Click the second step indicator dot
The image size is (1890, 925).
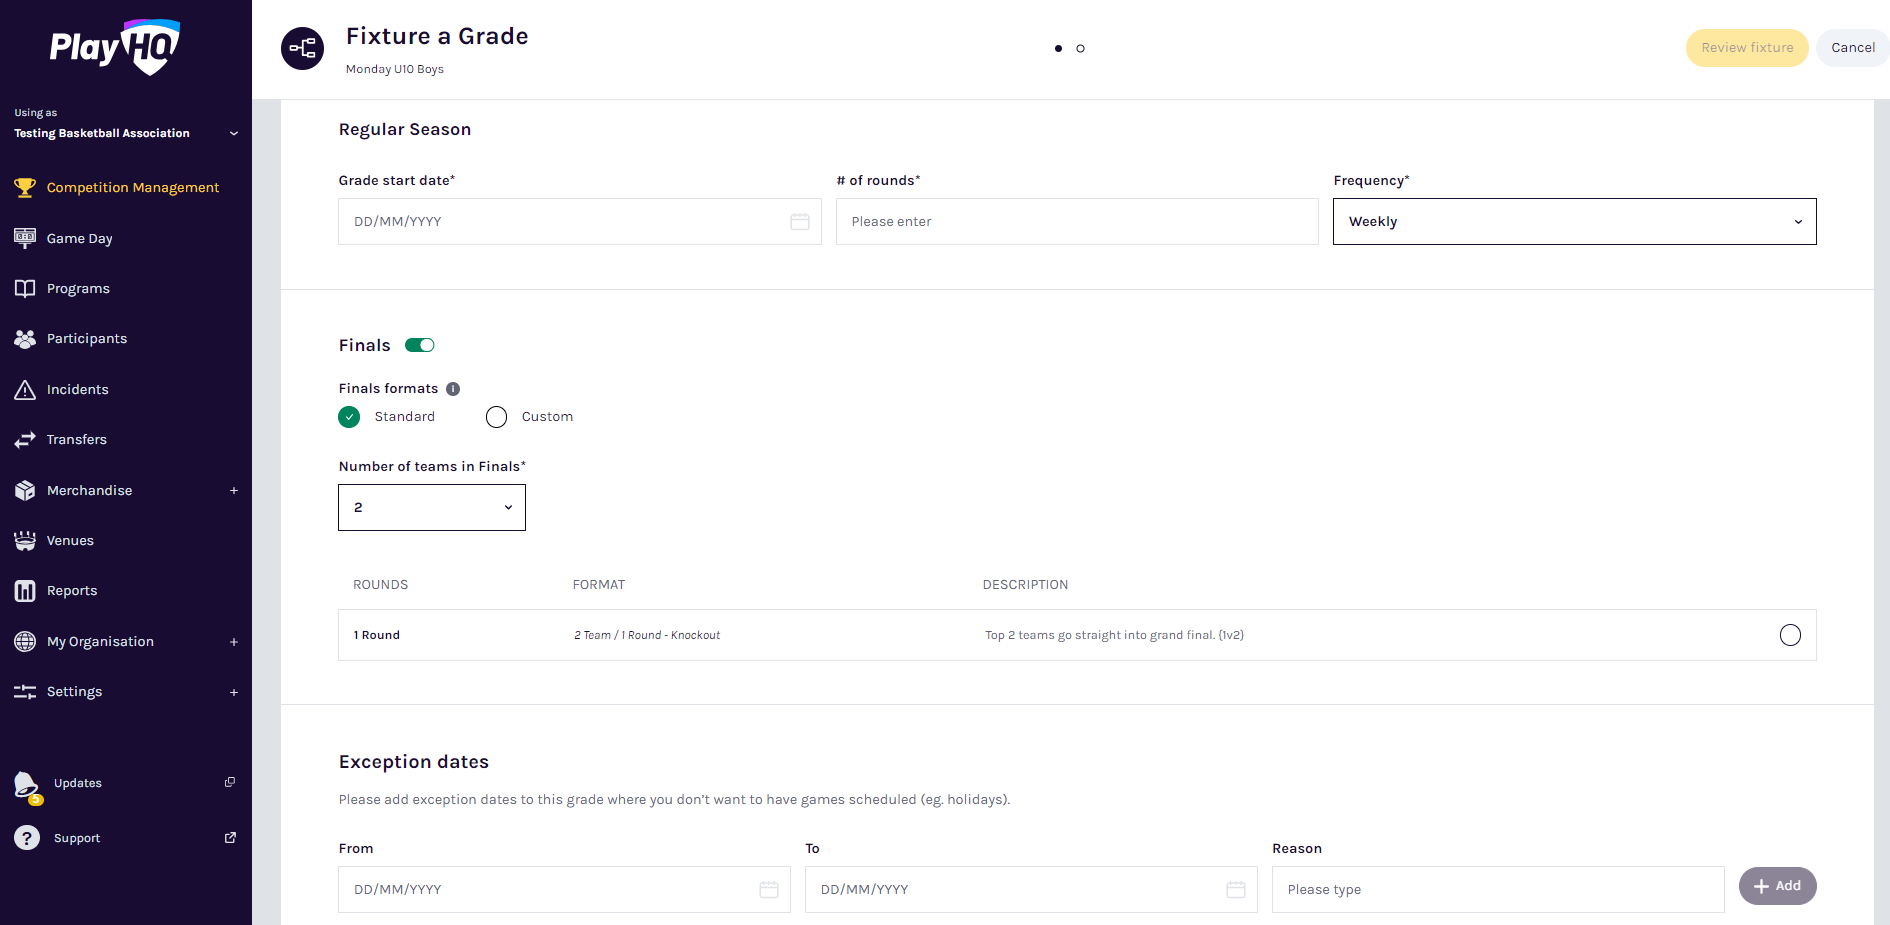coord(1080,48)
